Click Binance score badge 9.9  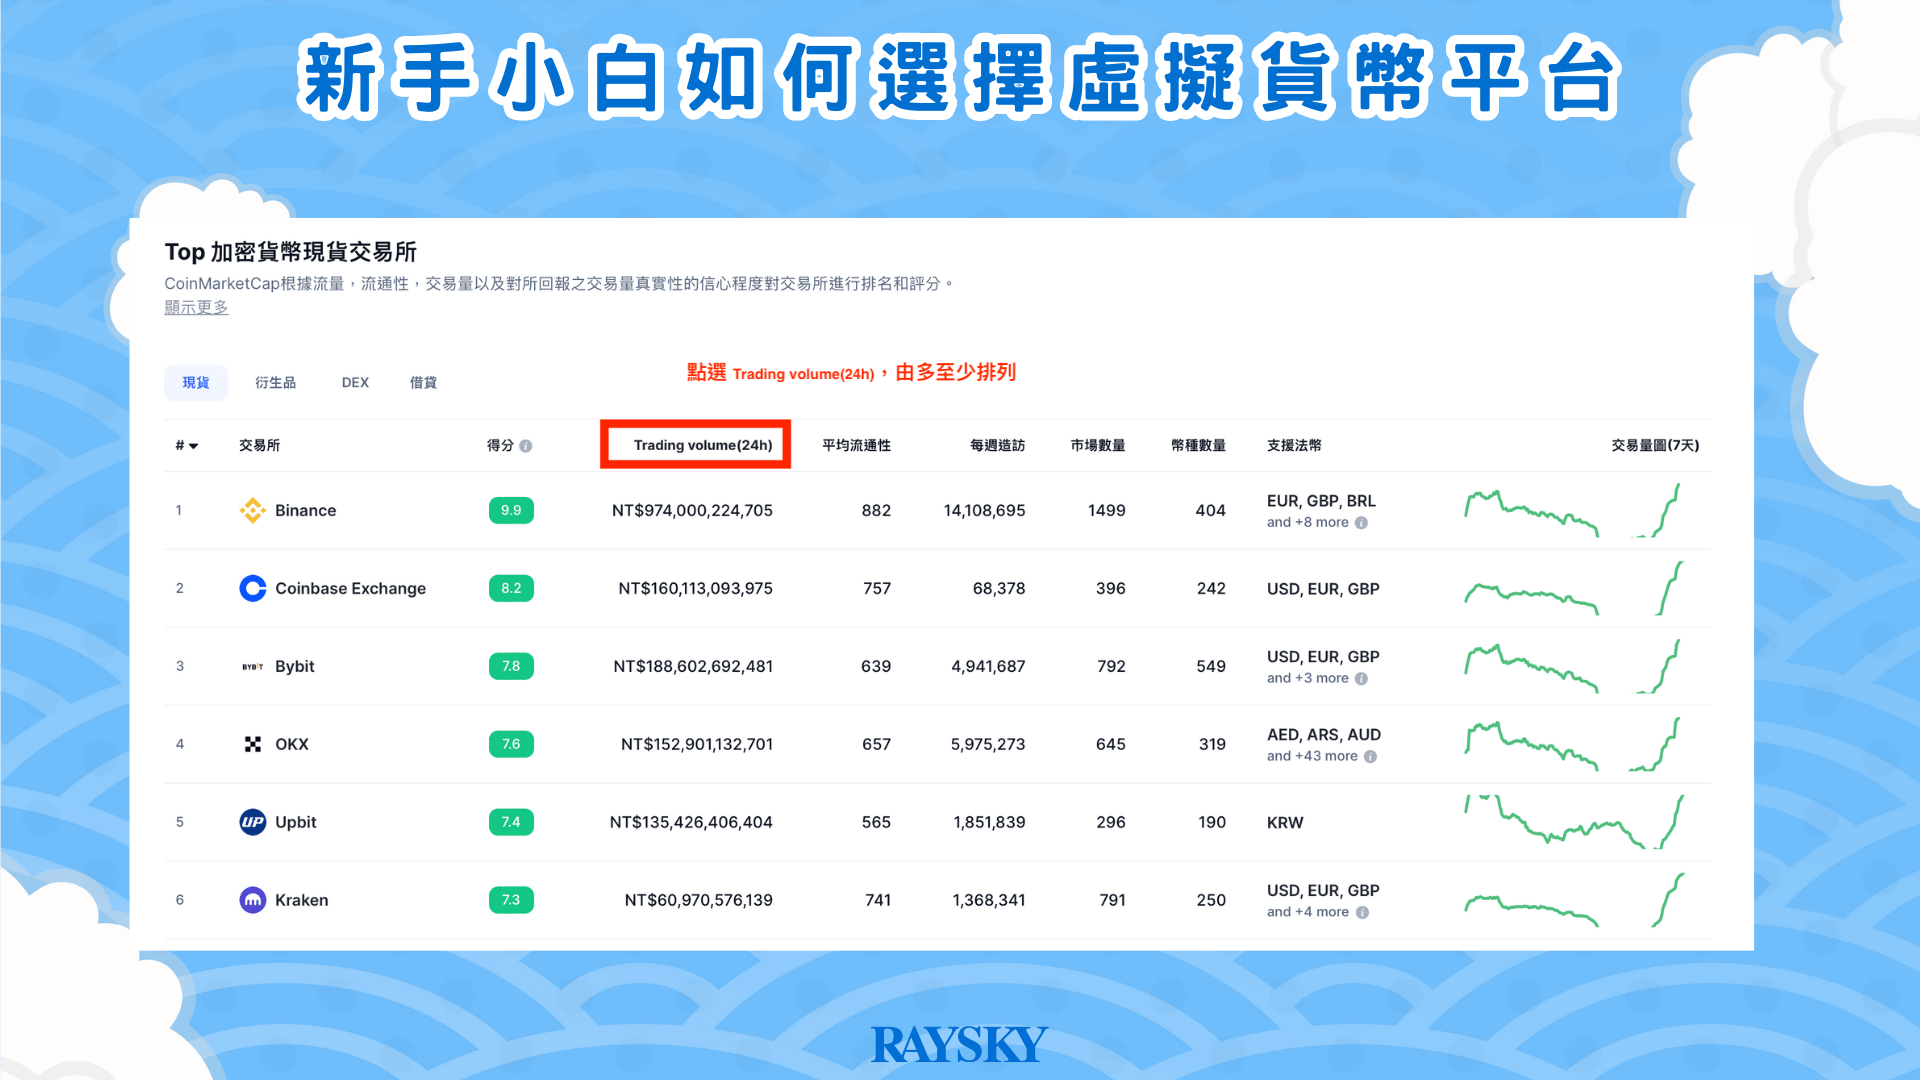coord(511,510)
